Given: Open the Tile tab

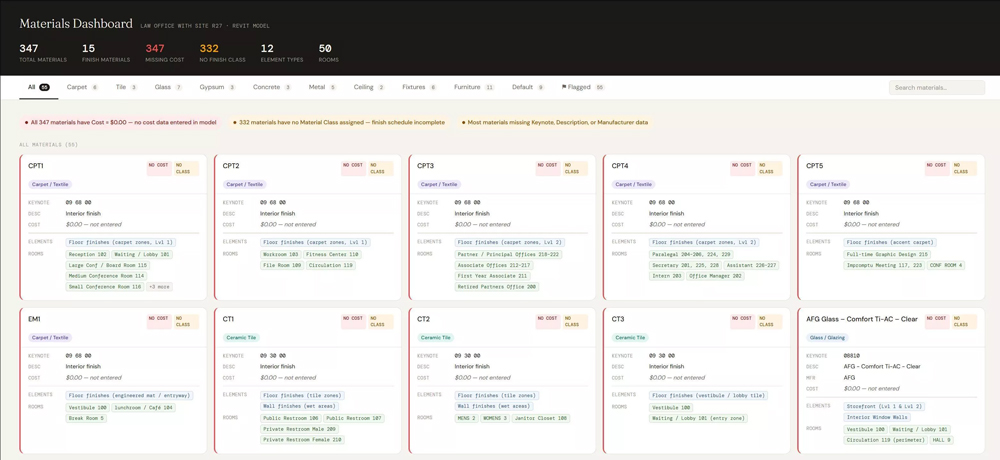Looking at the screenshot, I should coord(126,87).
